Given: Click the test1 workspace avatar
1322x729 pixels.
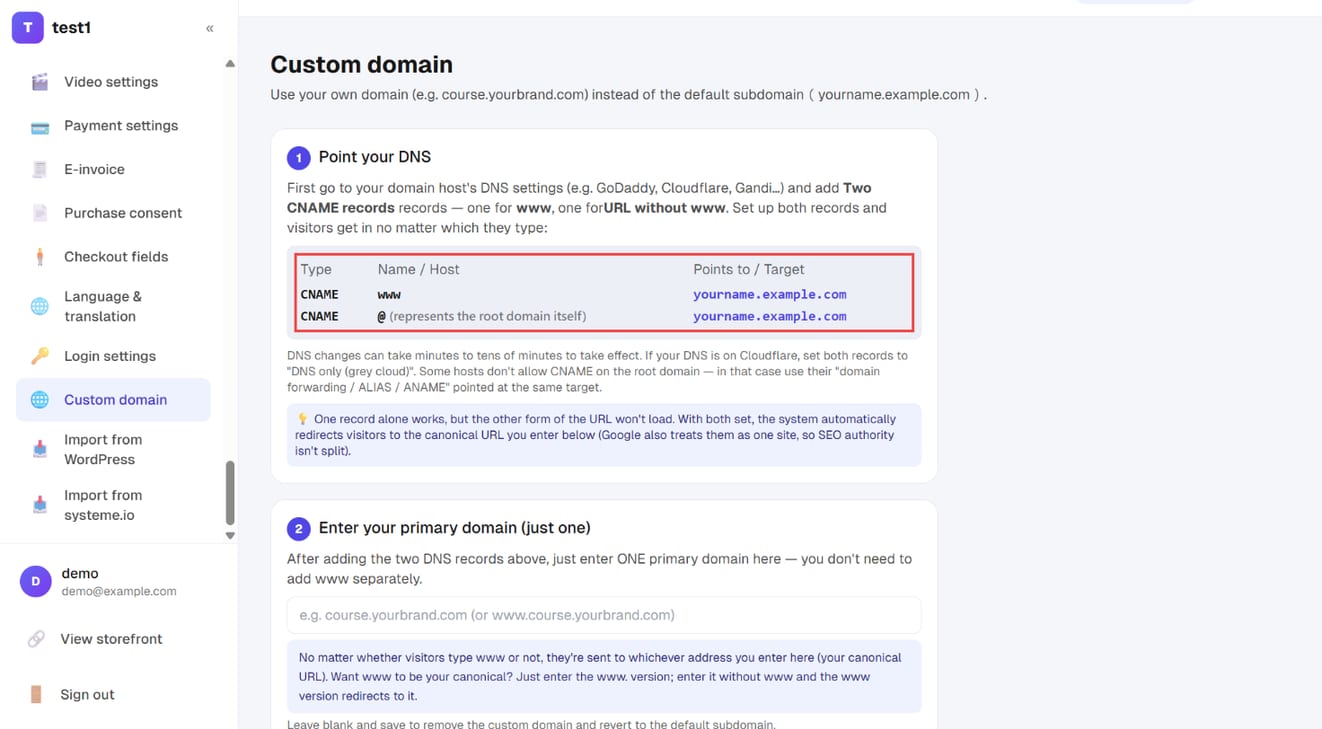Looking at the screenshot, I should (x=28, y=28).
